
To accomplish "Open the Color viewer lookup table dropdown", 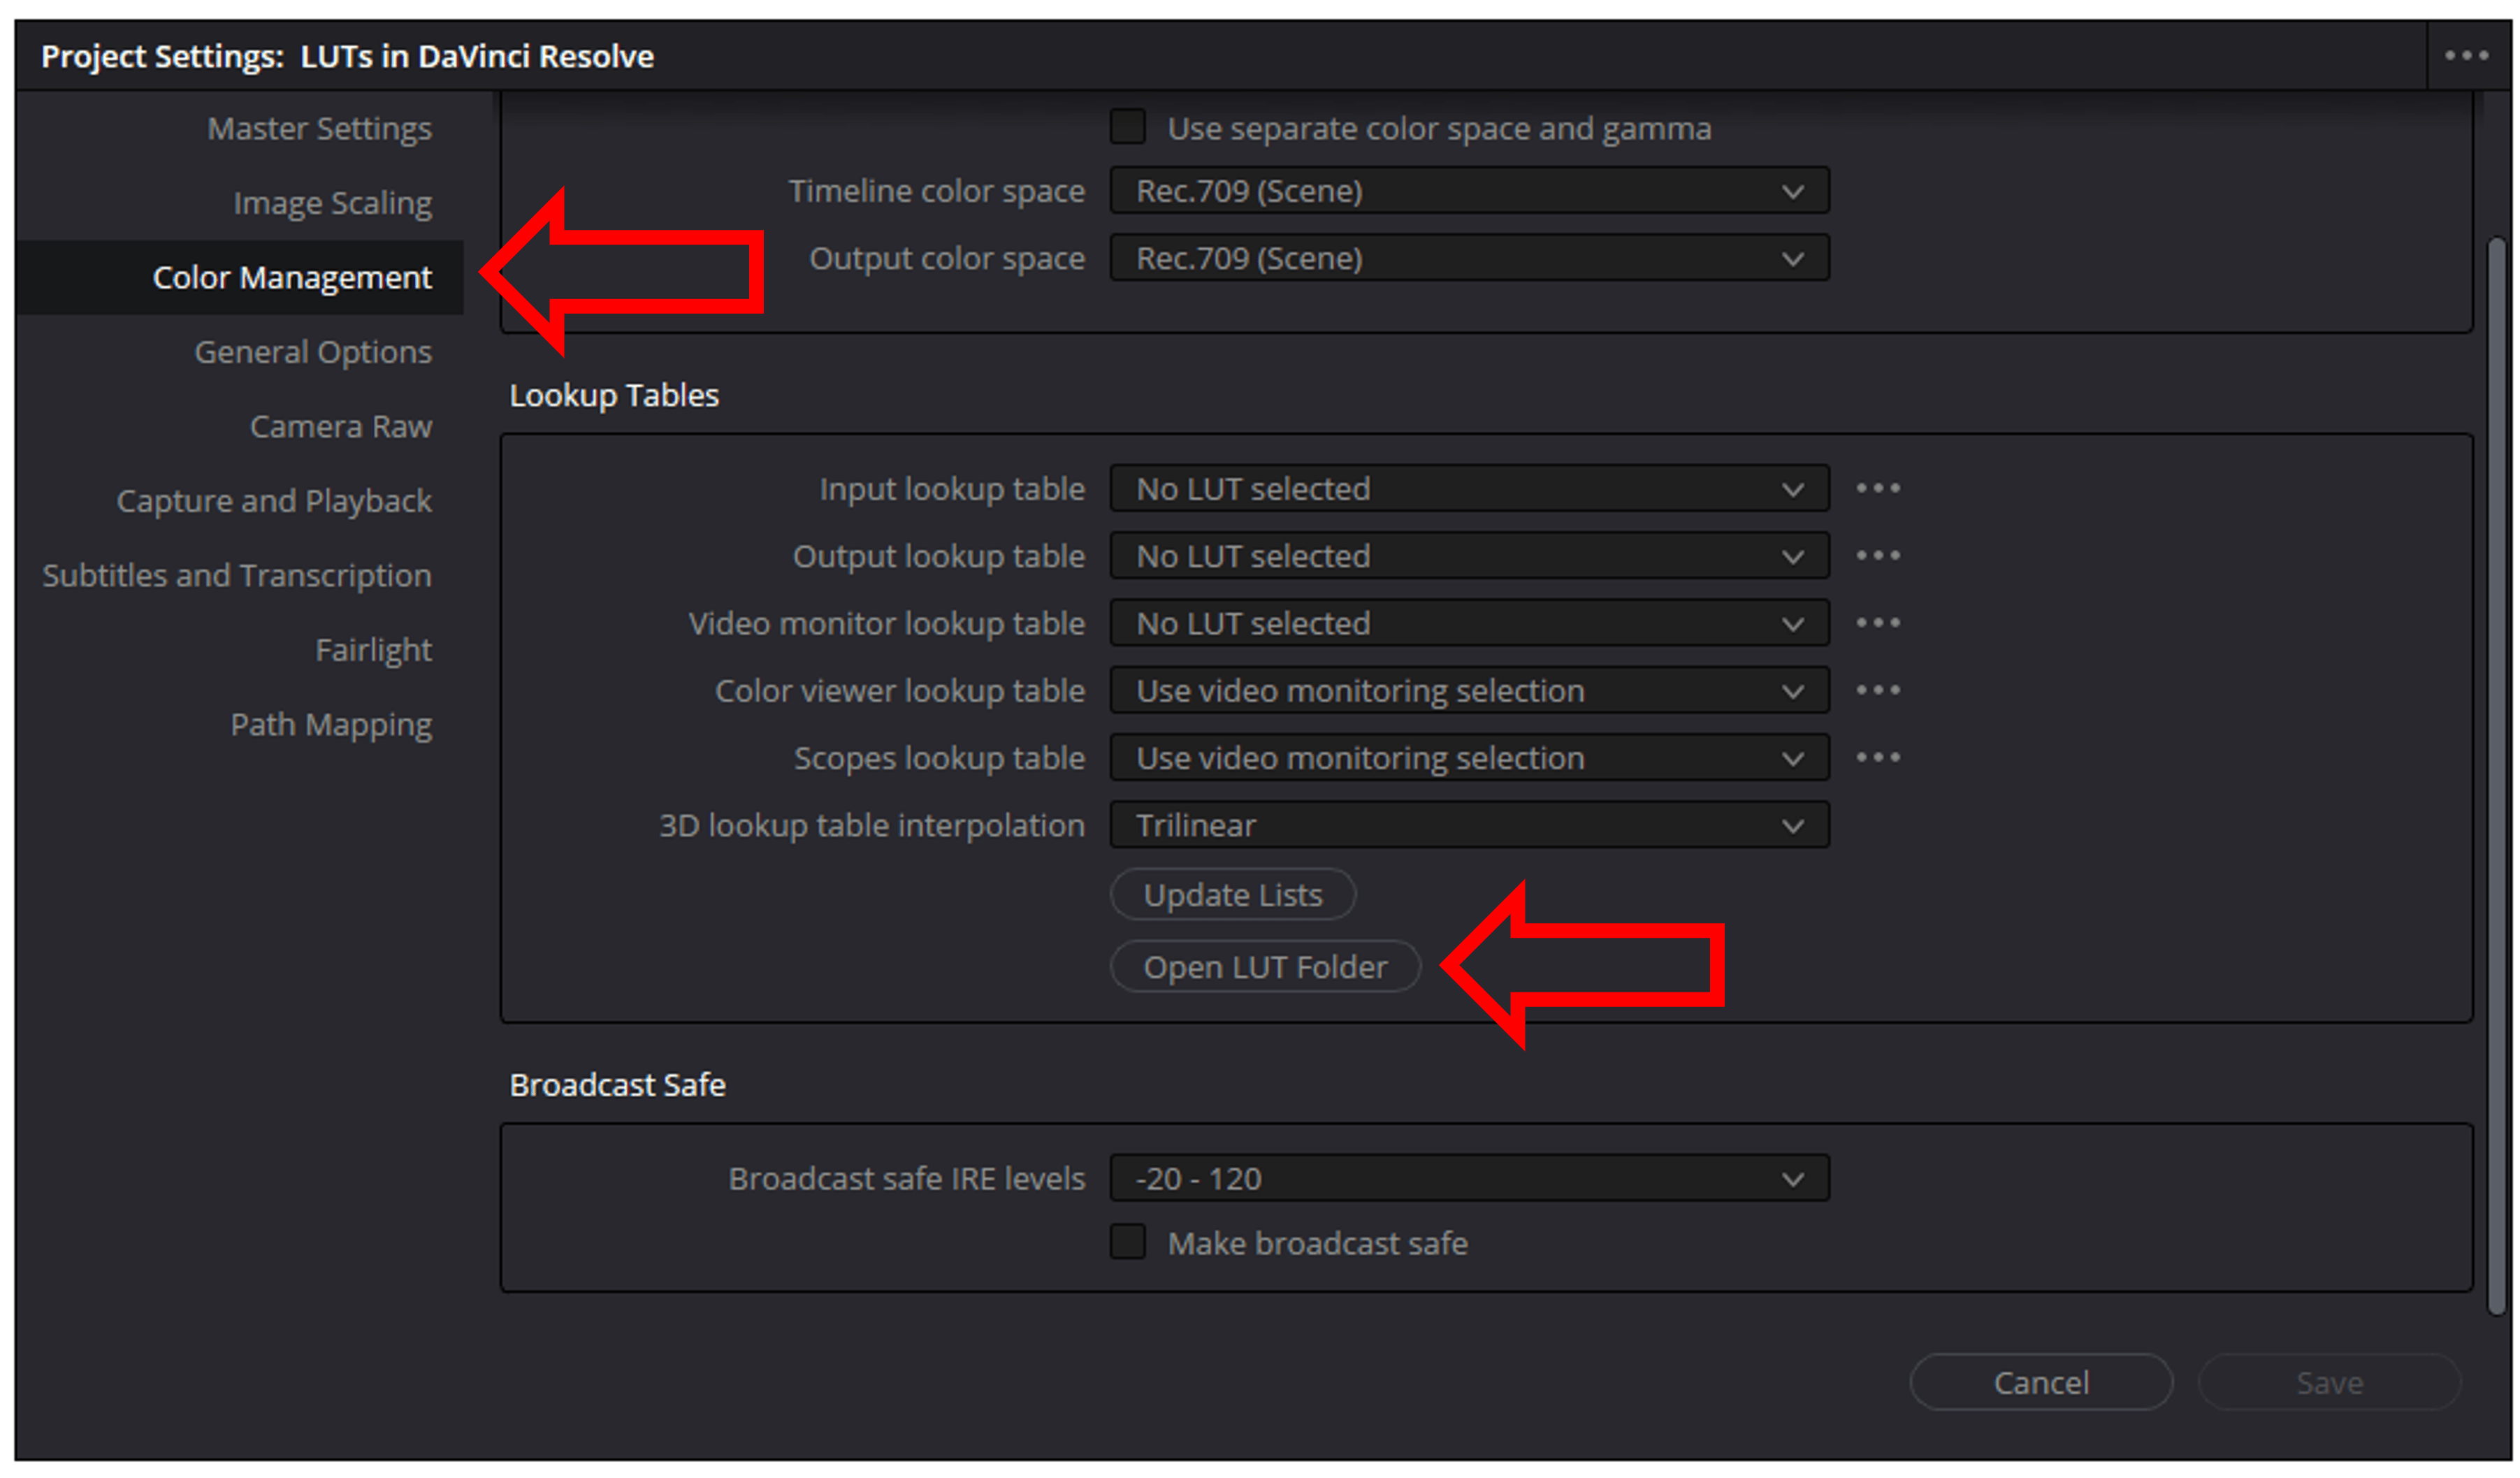I will pyautogui.click(x=1469, y=691).
